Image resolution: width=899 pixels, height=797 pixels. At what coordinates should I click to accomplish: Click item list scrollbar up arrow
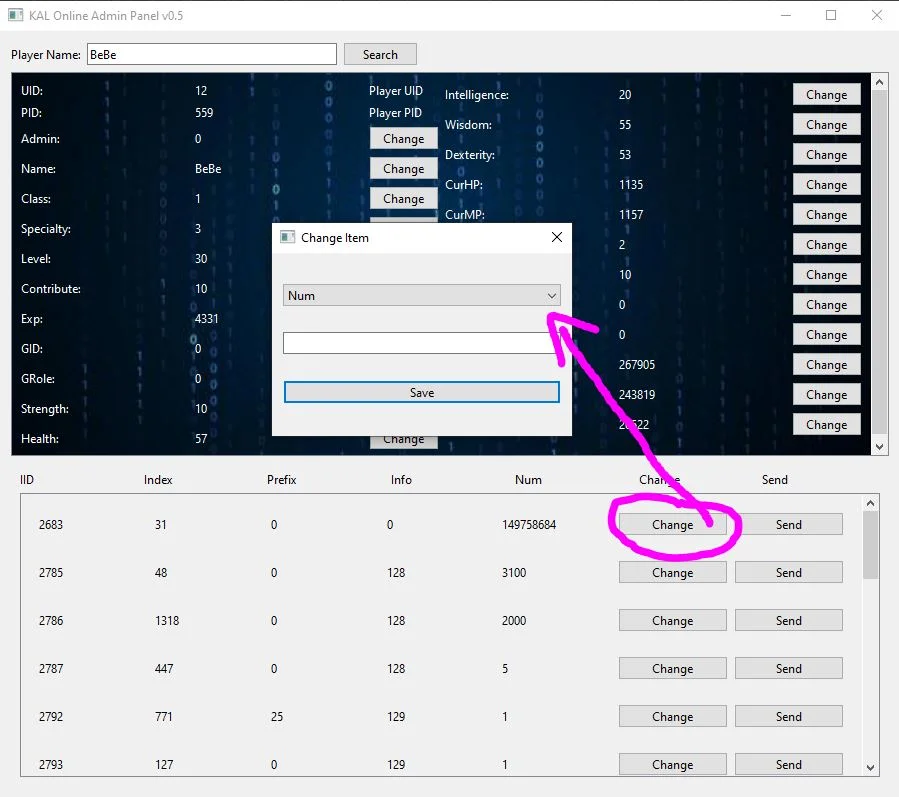[x=870, y=503]
